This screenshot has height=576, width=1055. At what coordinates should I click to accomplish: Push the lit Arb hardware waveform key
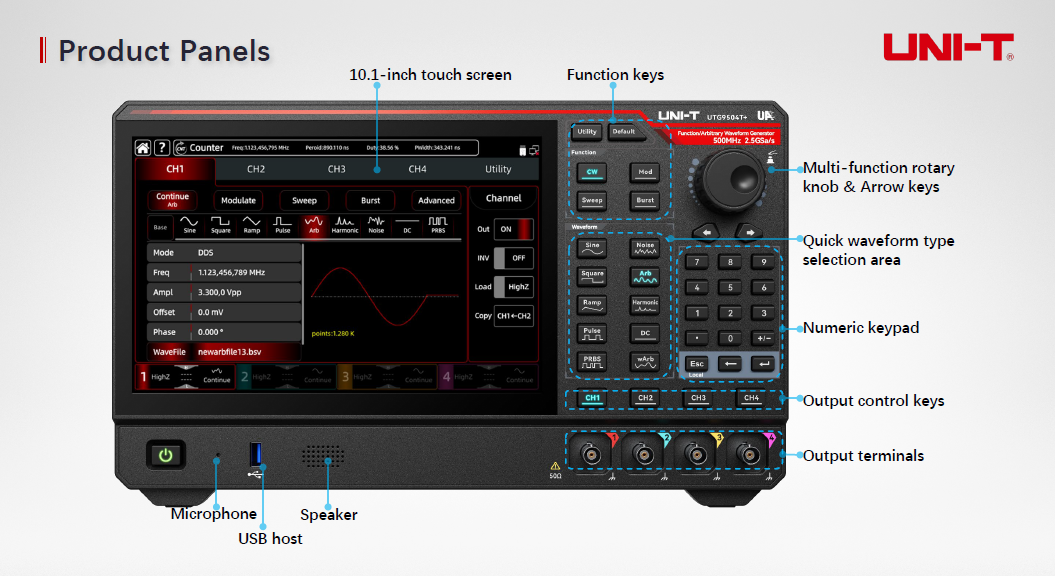pyautogui.click(x=645, y=277)
